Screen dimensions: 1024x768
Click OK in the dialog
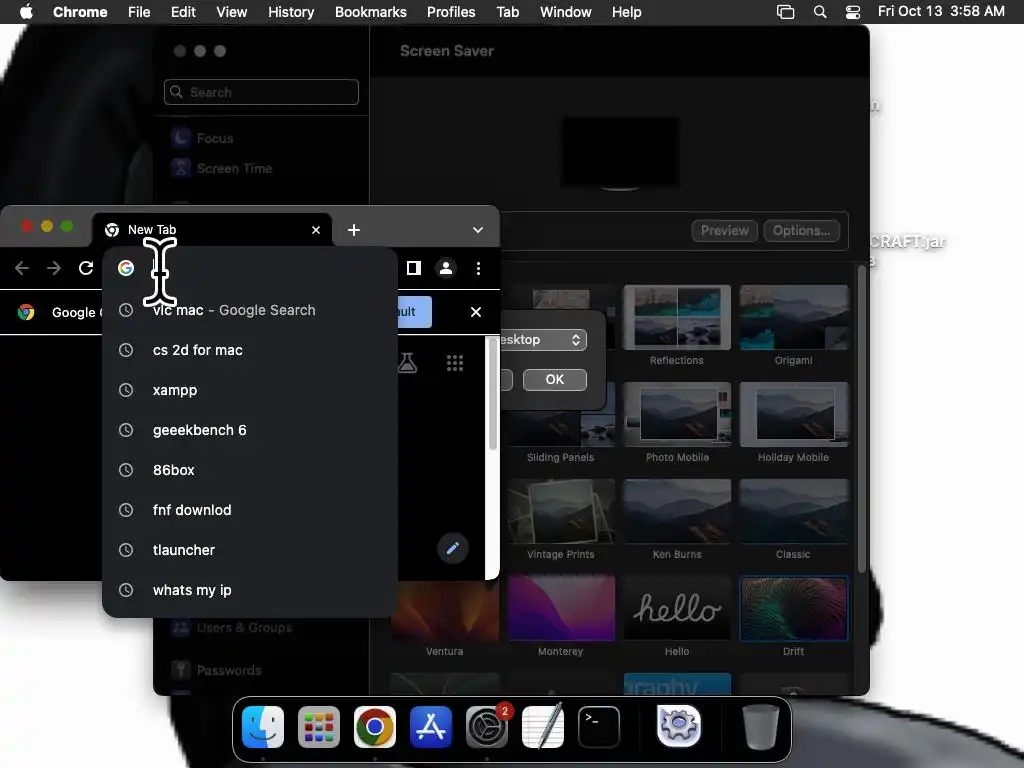(x=554, y=379)
